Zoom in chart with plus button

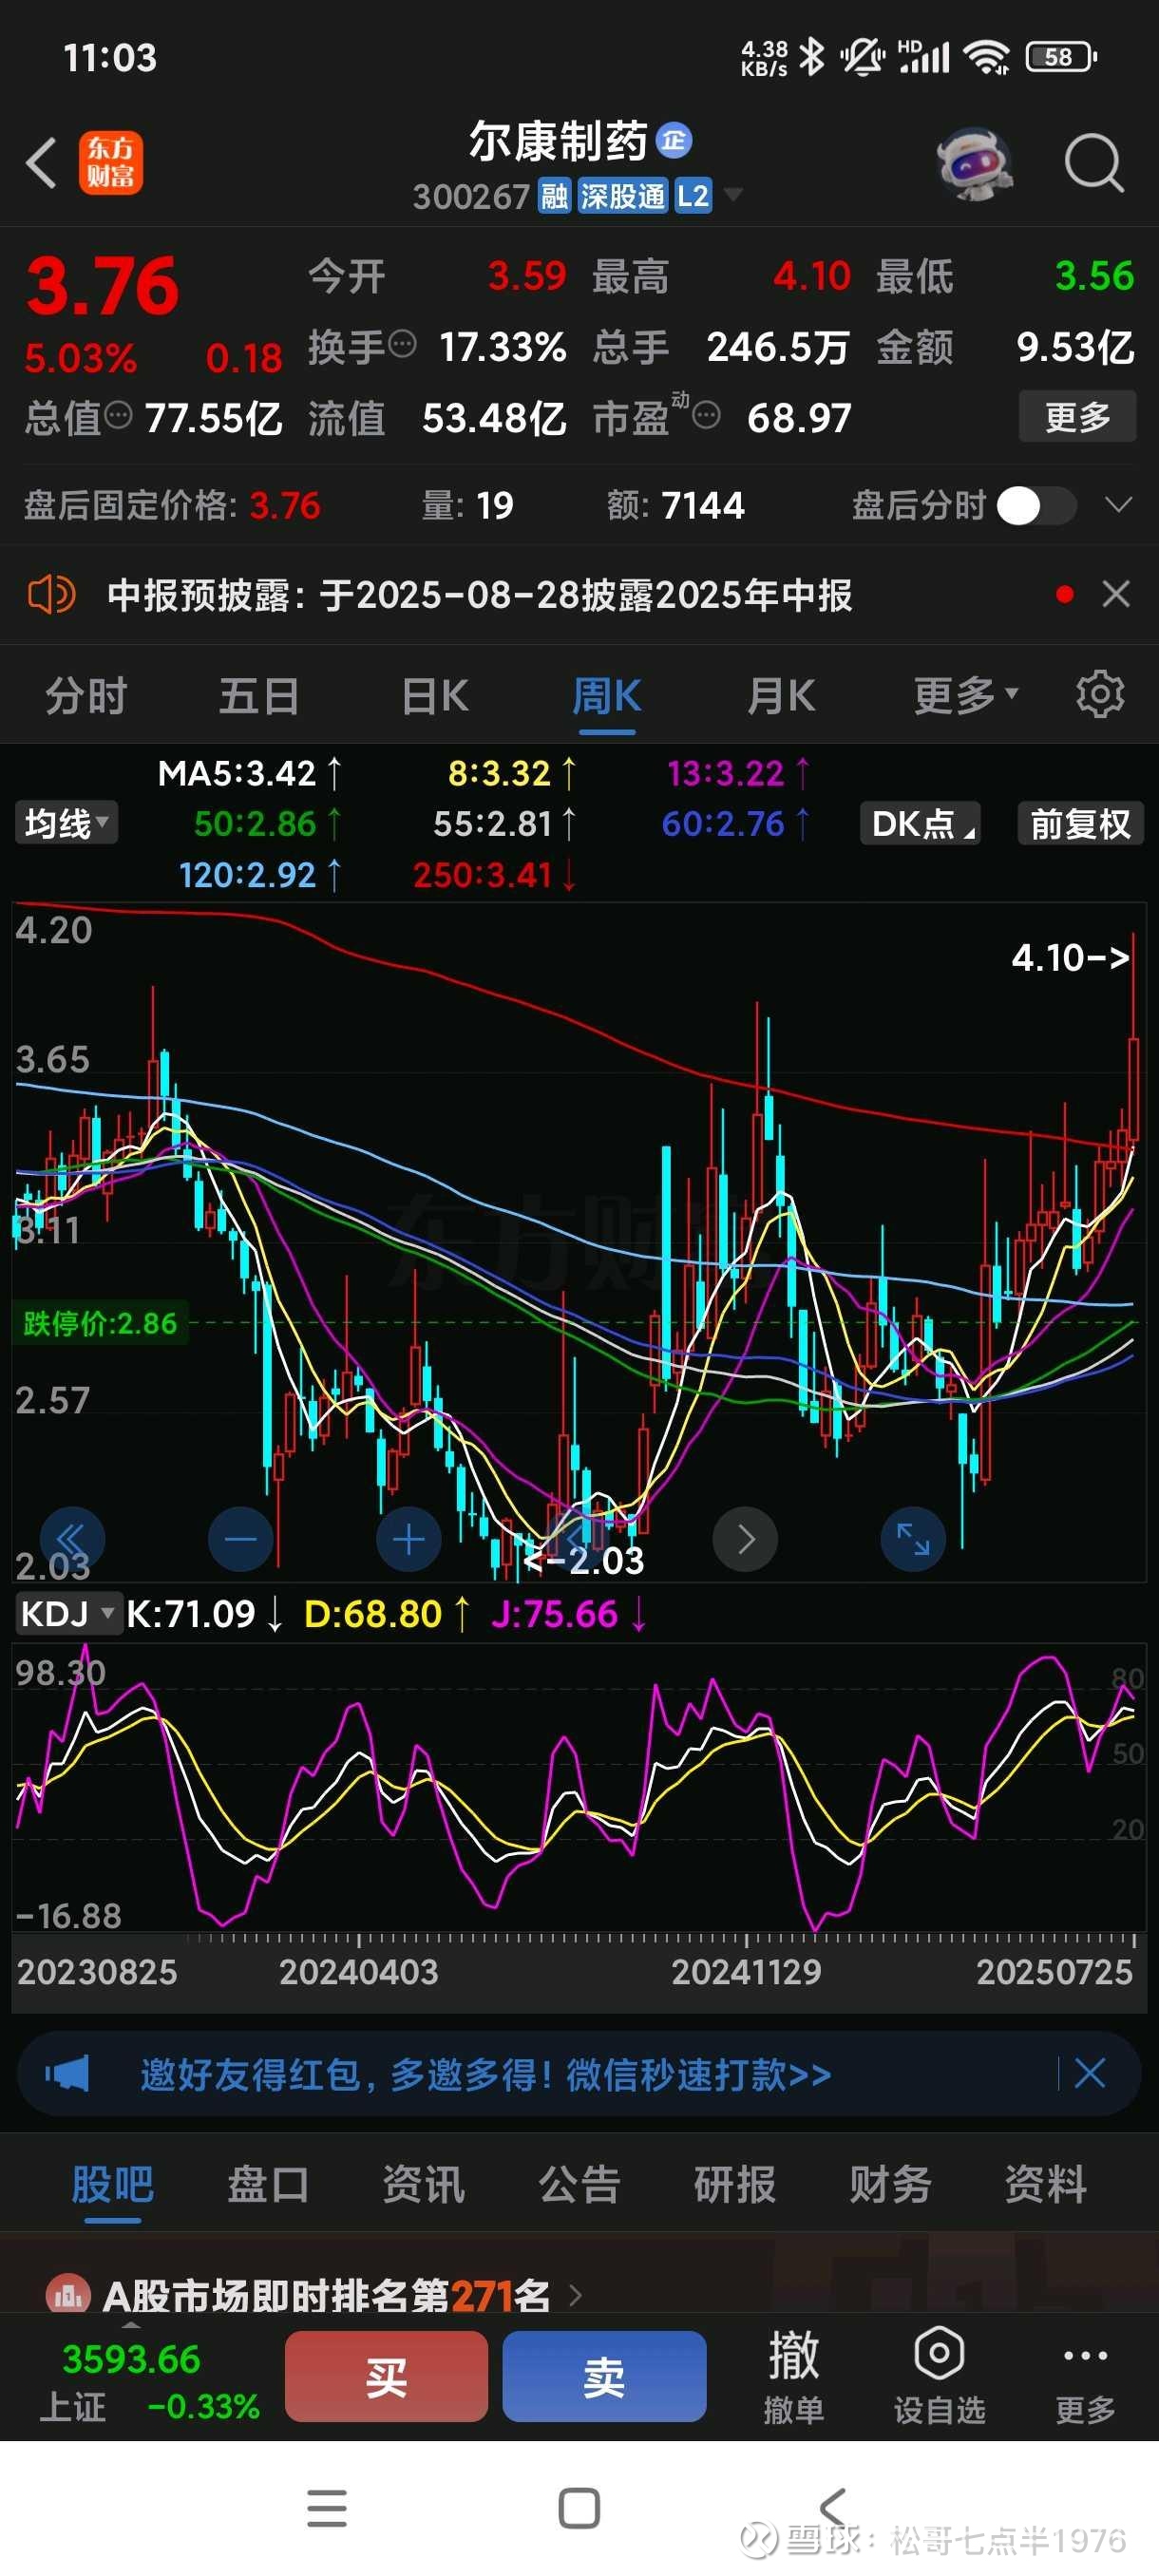[x=408, y=1539]
